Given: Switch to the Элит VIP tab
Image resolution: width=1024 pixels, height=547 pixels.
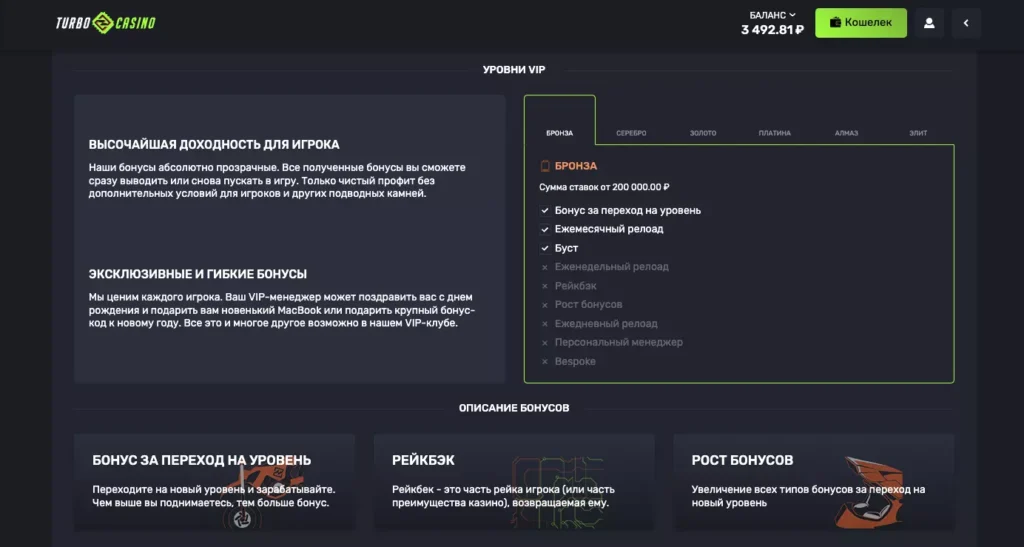Looking at the screenshot, I should [x=918, y=133].
